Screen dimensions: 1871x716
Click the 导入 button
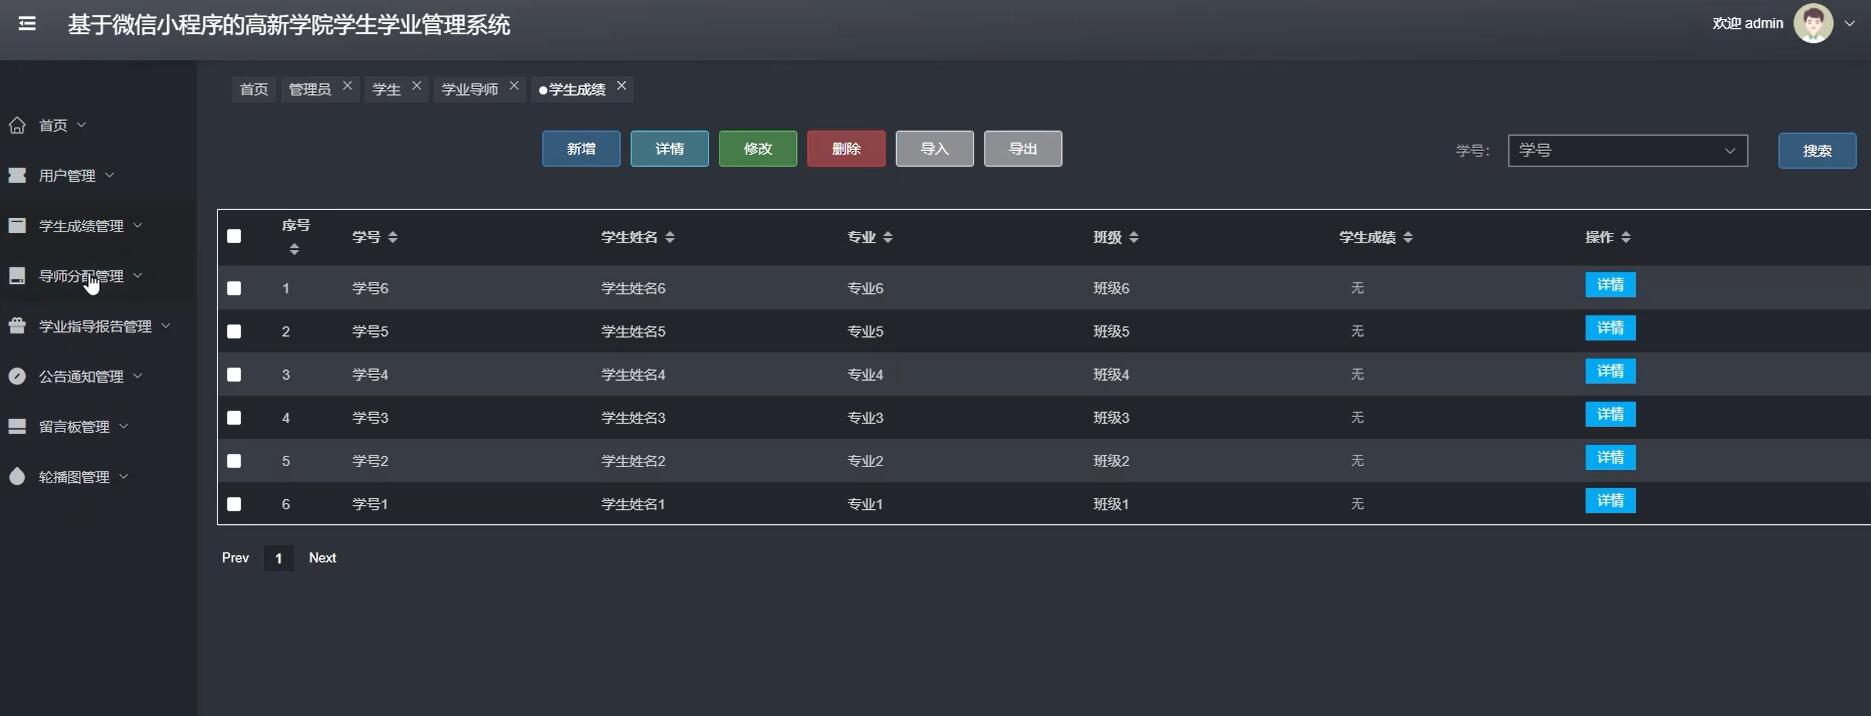click(x=934, y=149)
